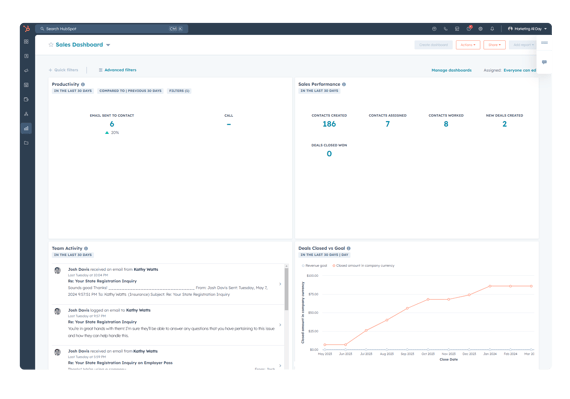Toggle the Closed amount in company currency legend
This screenshot has width=570, height=399.
364,266
